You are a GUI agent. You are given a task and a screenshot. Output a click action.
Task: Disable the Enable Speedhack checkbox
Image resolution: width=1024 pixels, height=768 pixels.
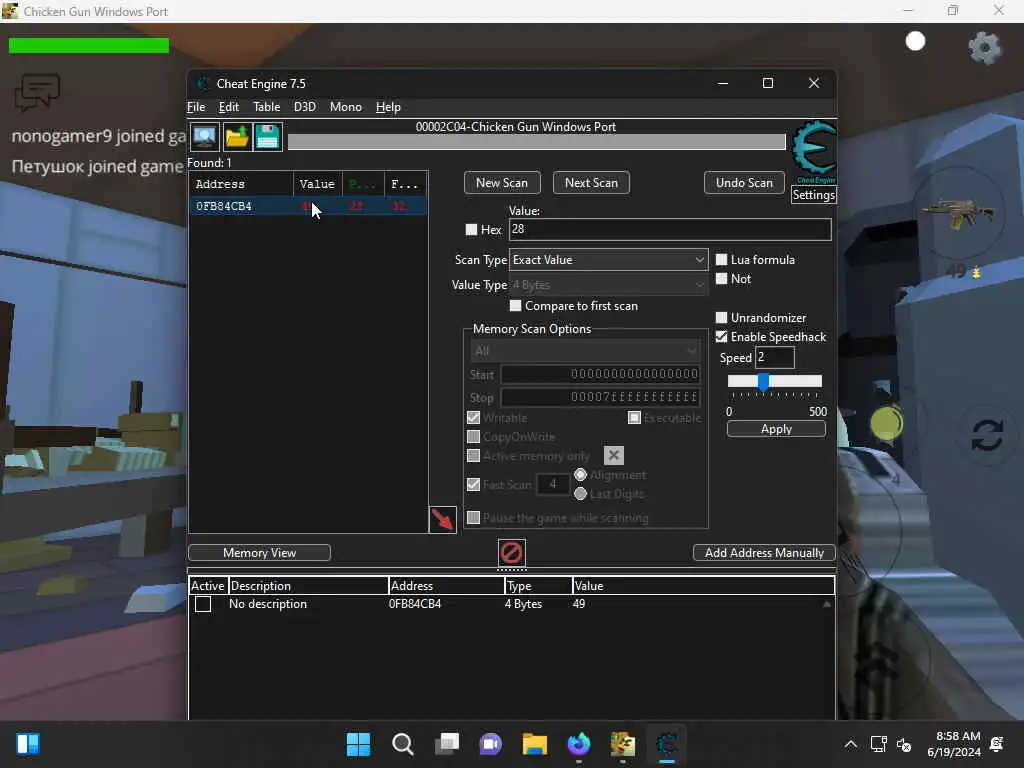pos(721,336)
